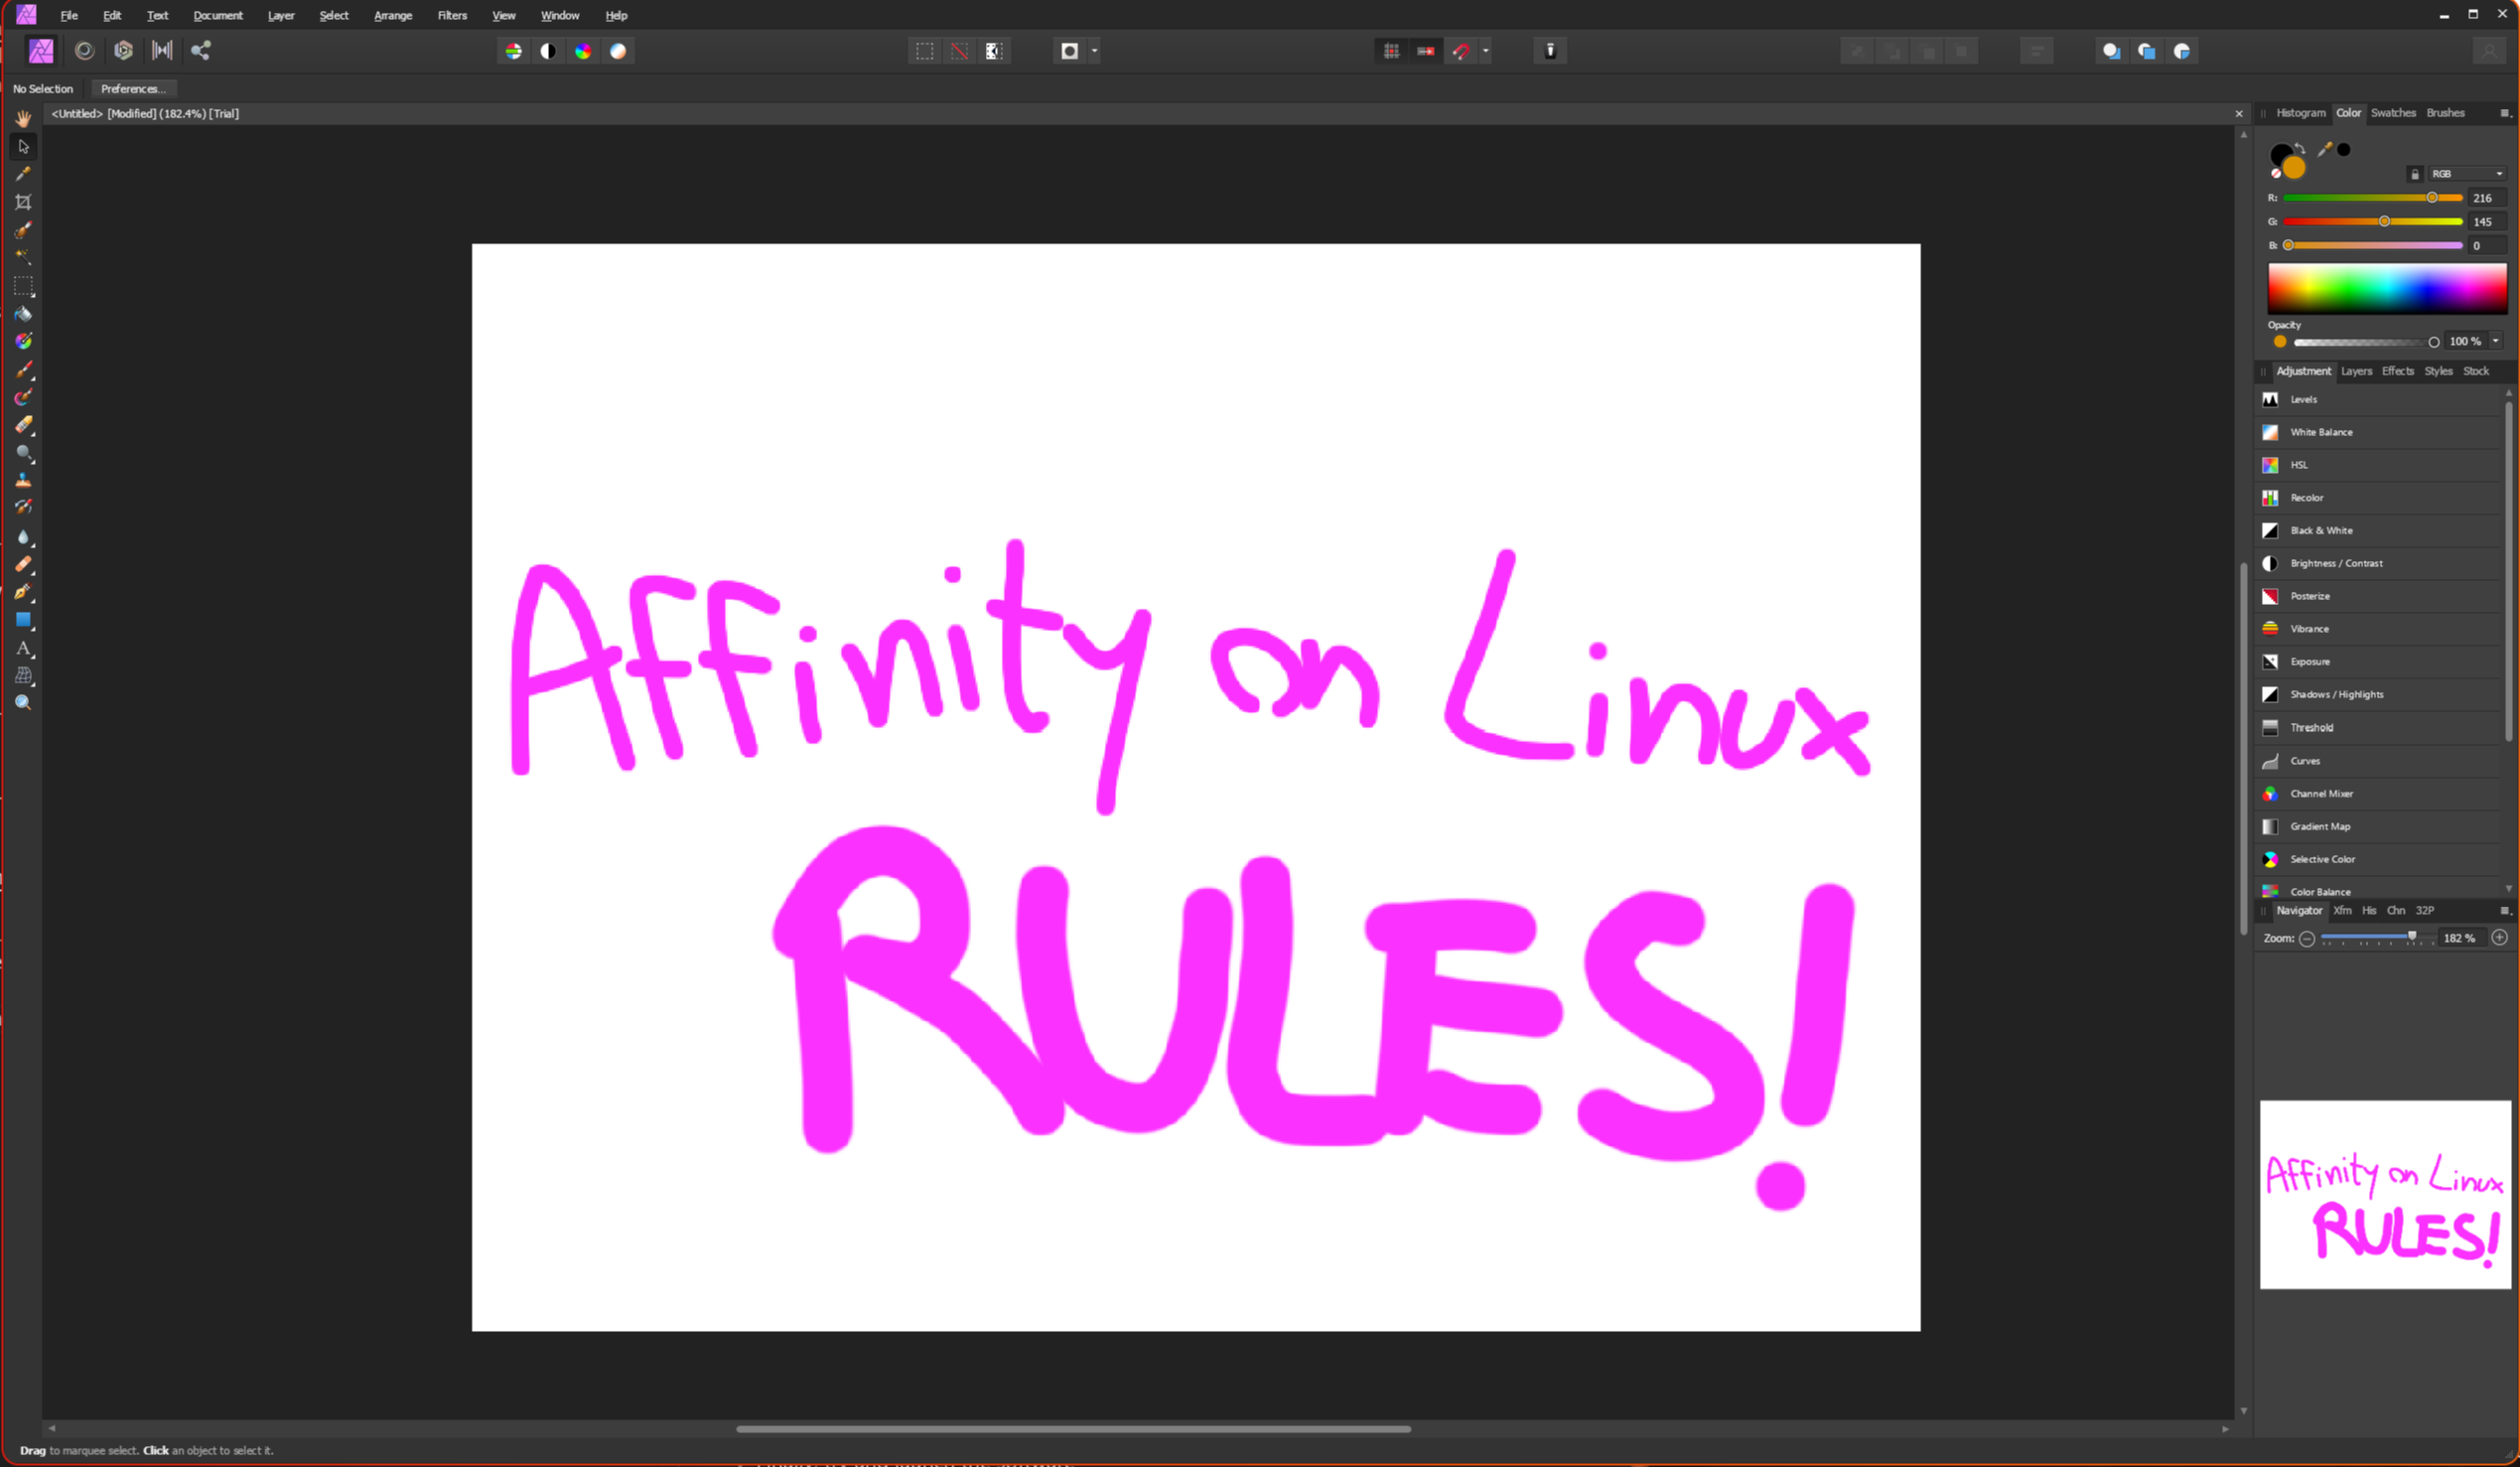Select the Dodge Brush tool

(23, 453)
